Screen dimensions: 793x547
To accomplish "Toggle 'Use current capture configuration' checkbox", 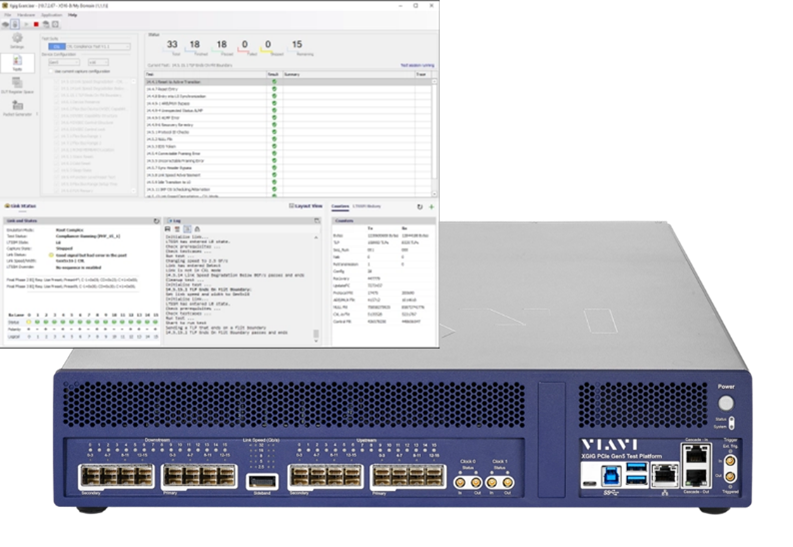I will [x=51, y=71].
